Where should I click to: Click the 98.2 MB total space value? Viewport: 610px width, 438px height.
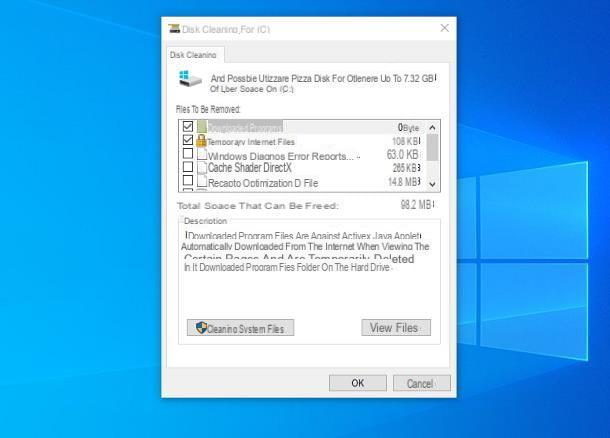tap(416, 205)
